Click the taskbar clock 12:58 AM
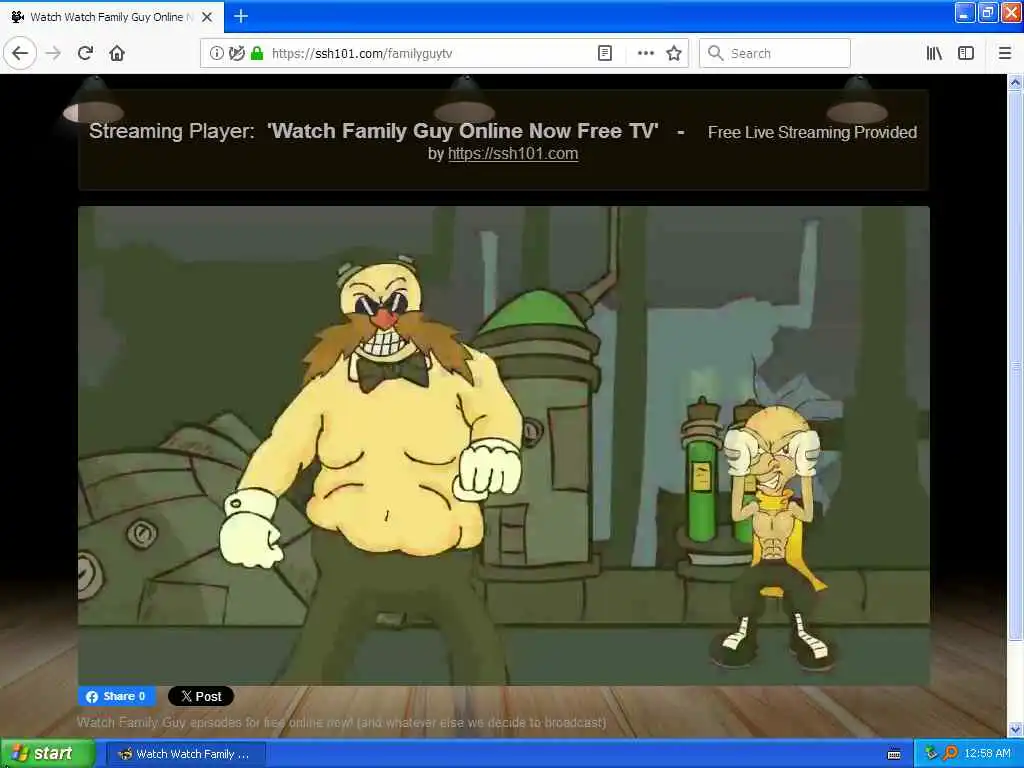 click(x=987, y=754)
